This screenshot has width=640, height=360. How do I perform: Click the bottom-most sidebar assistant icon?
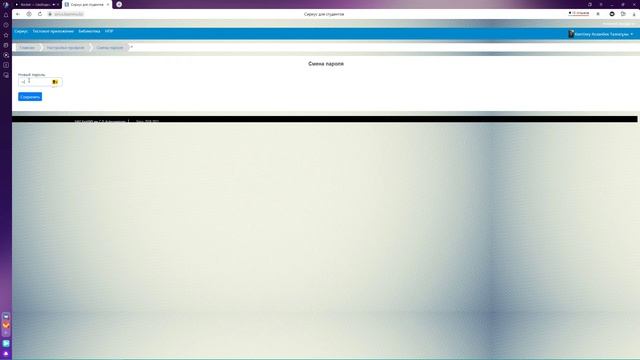6,353
